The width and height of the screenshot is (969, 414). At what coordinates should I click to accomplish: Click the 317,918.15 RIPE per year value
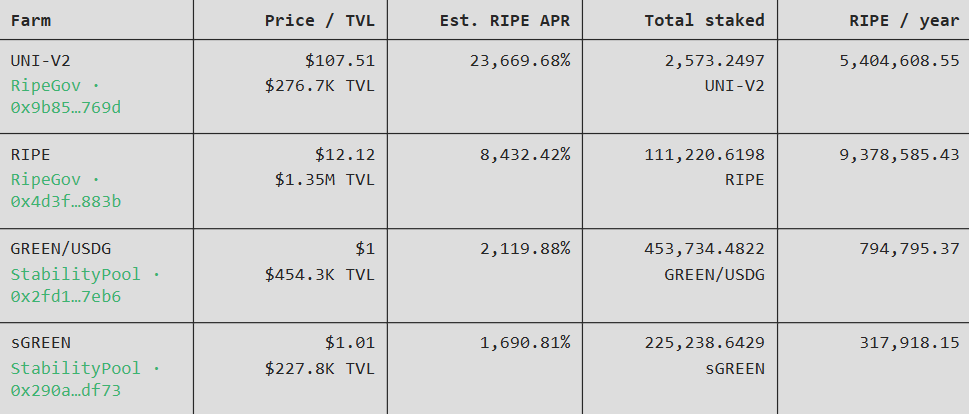909,343
